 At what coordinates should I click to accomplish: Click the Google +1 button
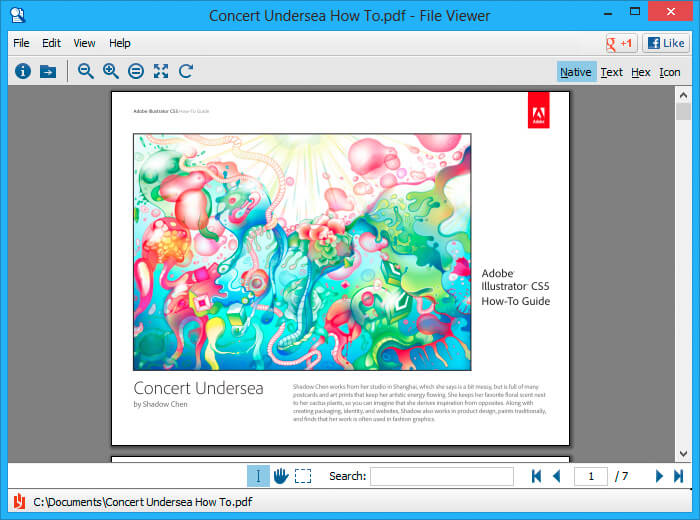pos(621,43)
